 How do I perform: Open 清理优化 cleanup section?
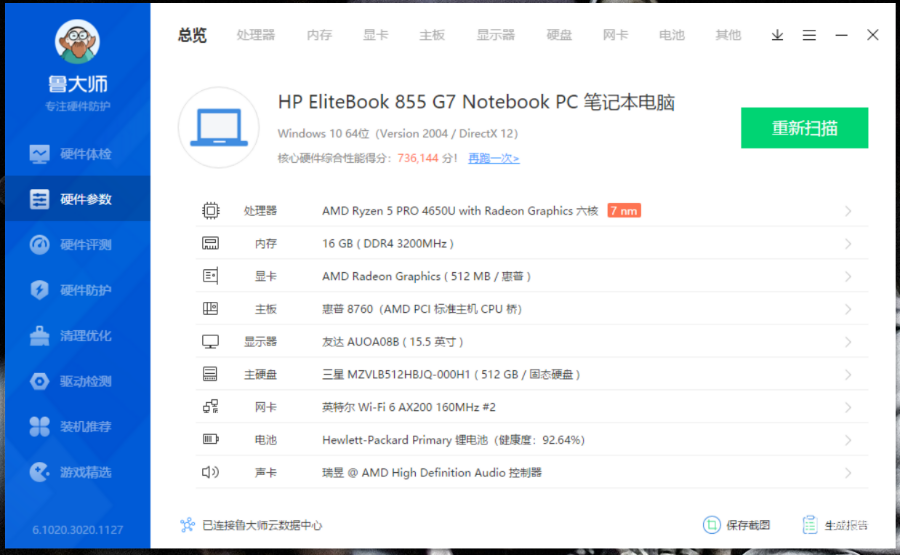coord(77,336)
